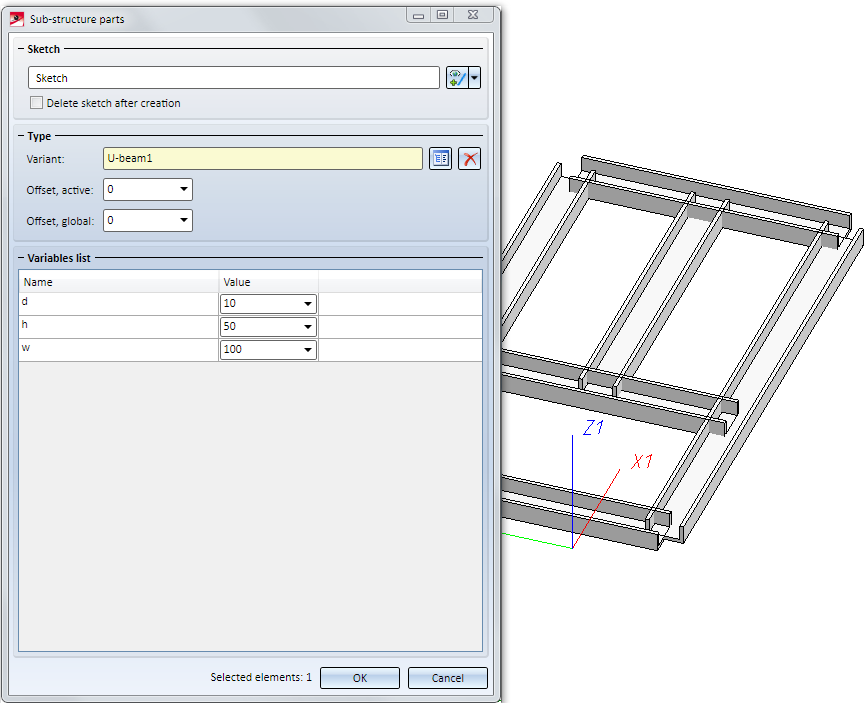Click the Sketch name input field
864x703 pixels.
tap(233, 78)
